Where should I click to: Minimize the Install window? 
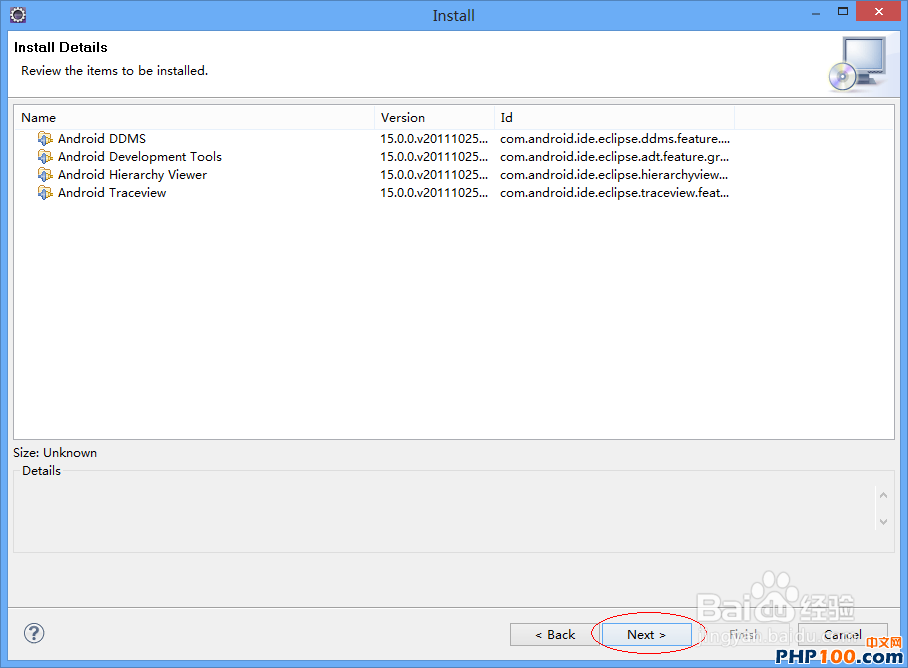pyautogui.click(x=816, y=12)
